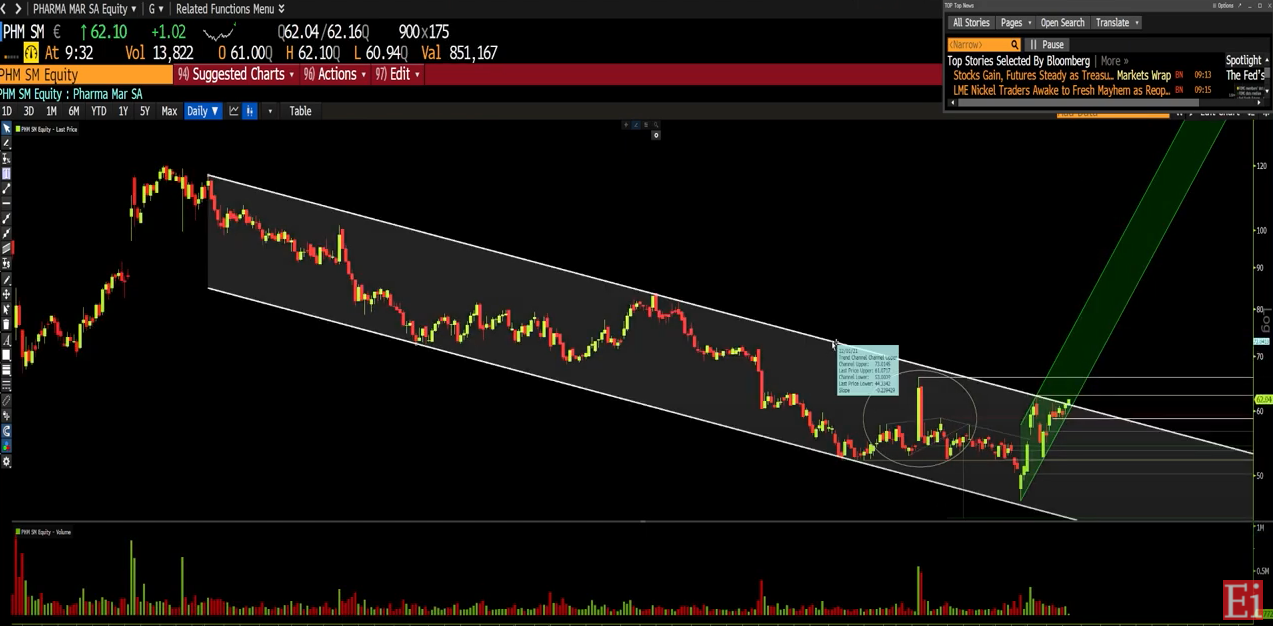Open the dashed line style icon

(x=6, y=385)
